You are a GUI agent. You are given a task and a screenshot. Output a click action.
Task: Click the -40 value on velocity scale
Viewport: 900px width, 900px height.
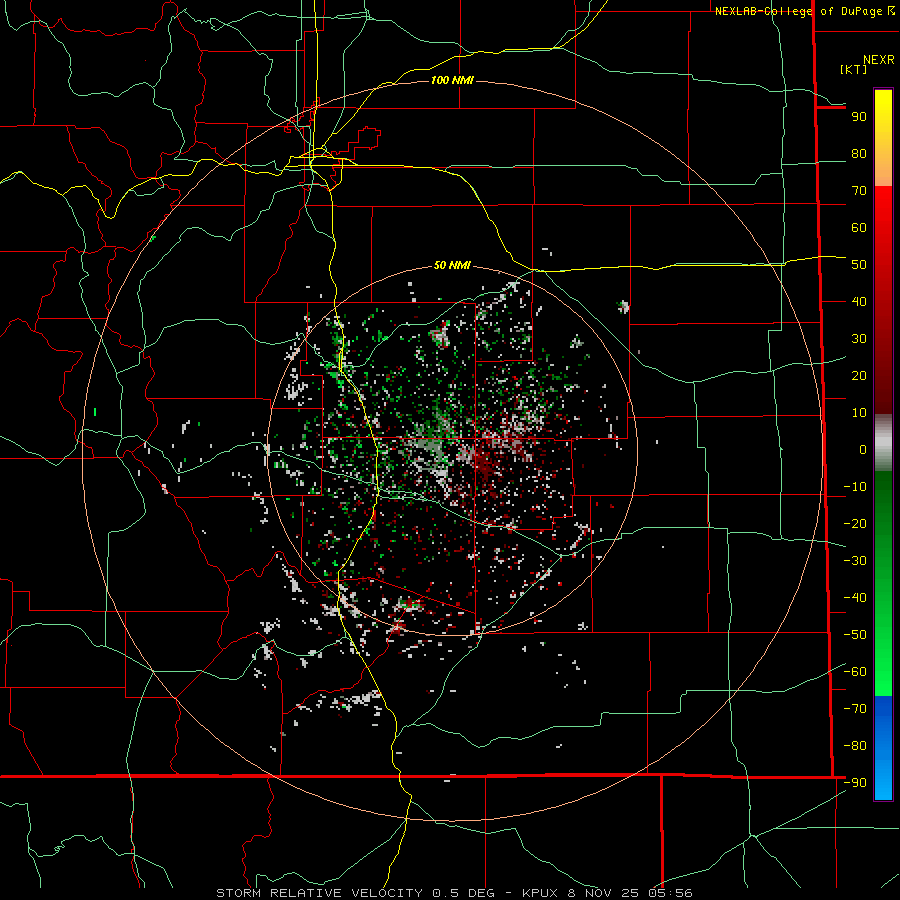tap(855, 598)
